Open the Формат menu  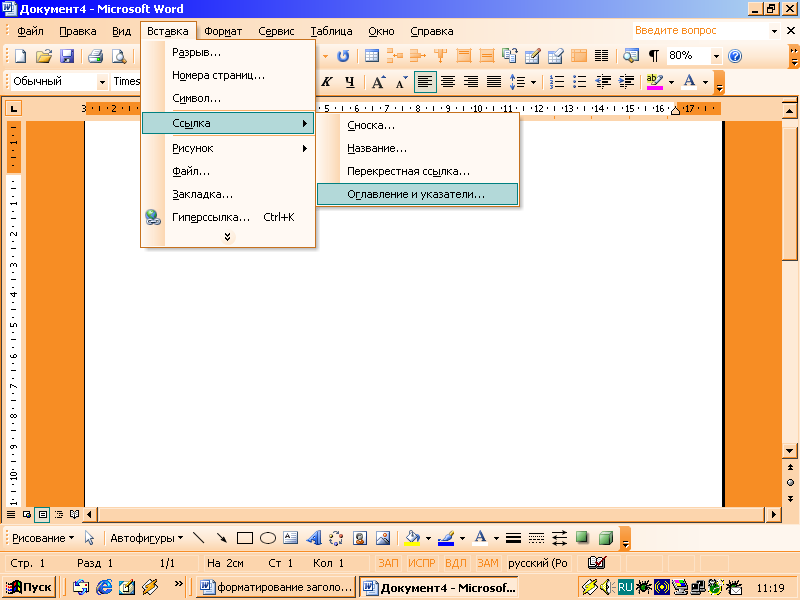point(223,31)
